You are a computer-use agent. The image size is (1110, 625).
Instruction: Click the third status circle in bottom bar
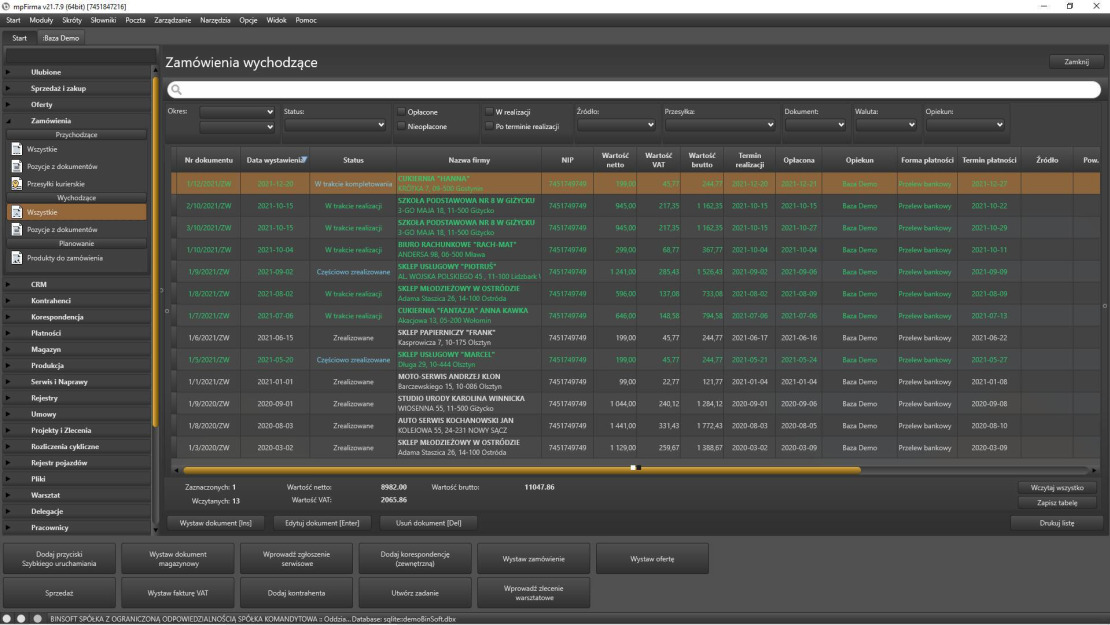point(38,619)
